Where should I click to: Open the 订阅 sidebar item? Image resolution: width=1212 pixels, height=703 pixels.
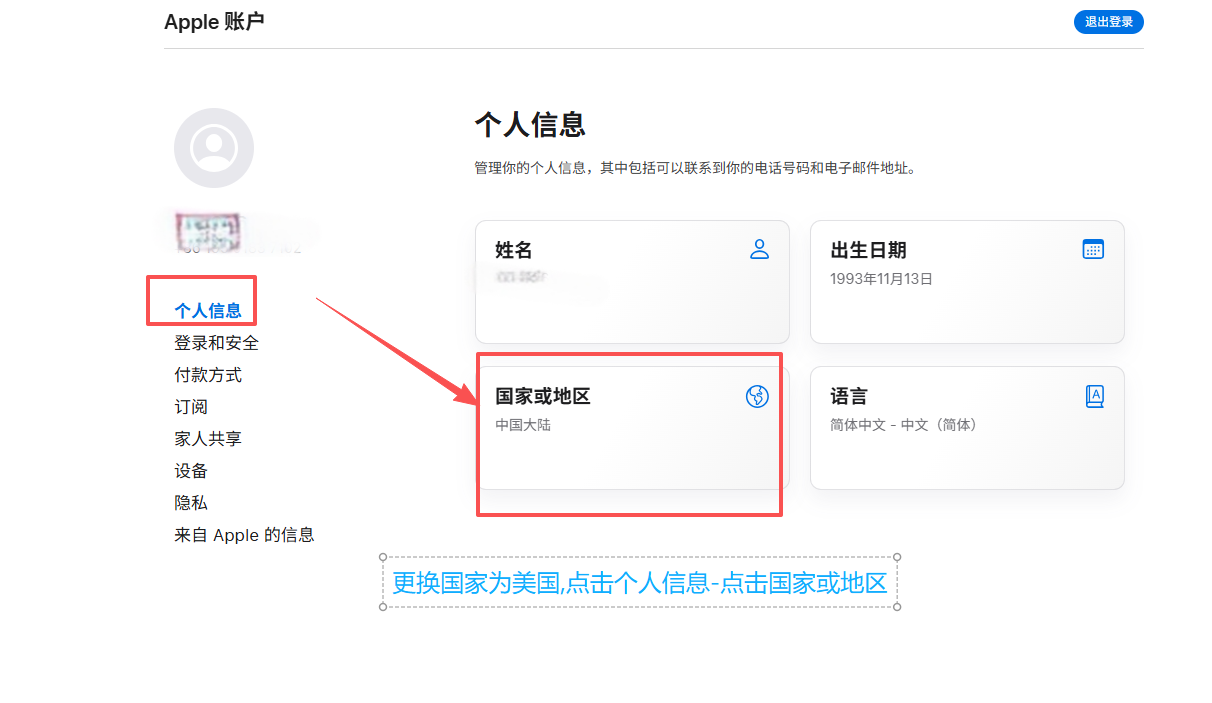pos(191,407)
